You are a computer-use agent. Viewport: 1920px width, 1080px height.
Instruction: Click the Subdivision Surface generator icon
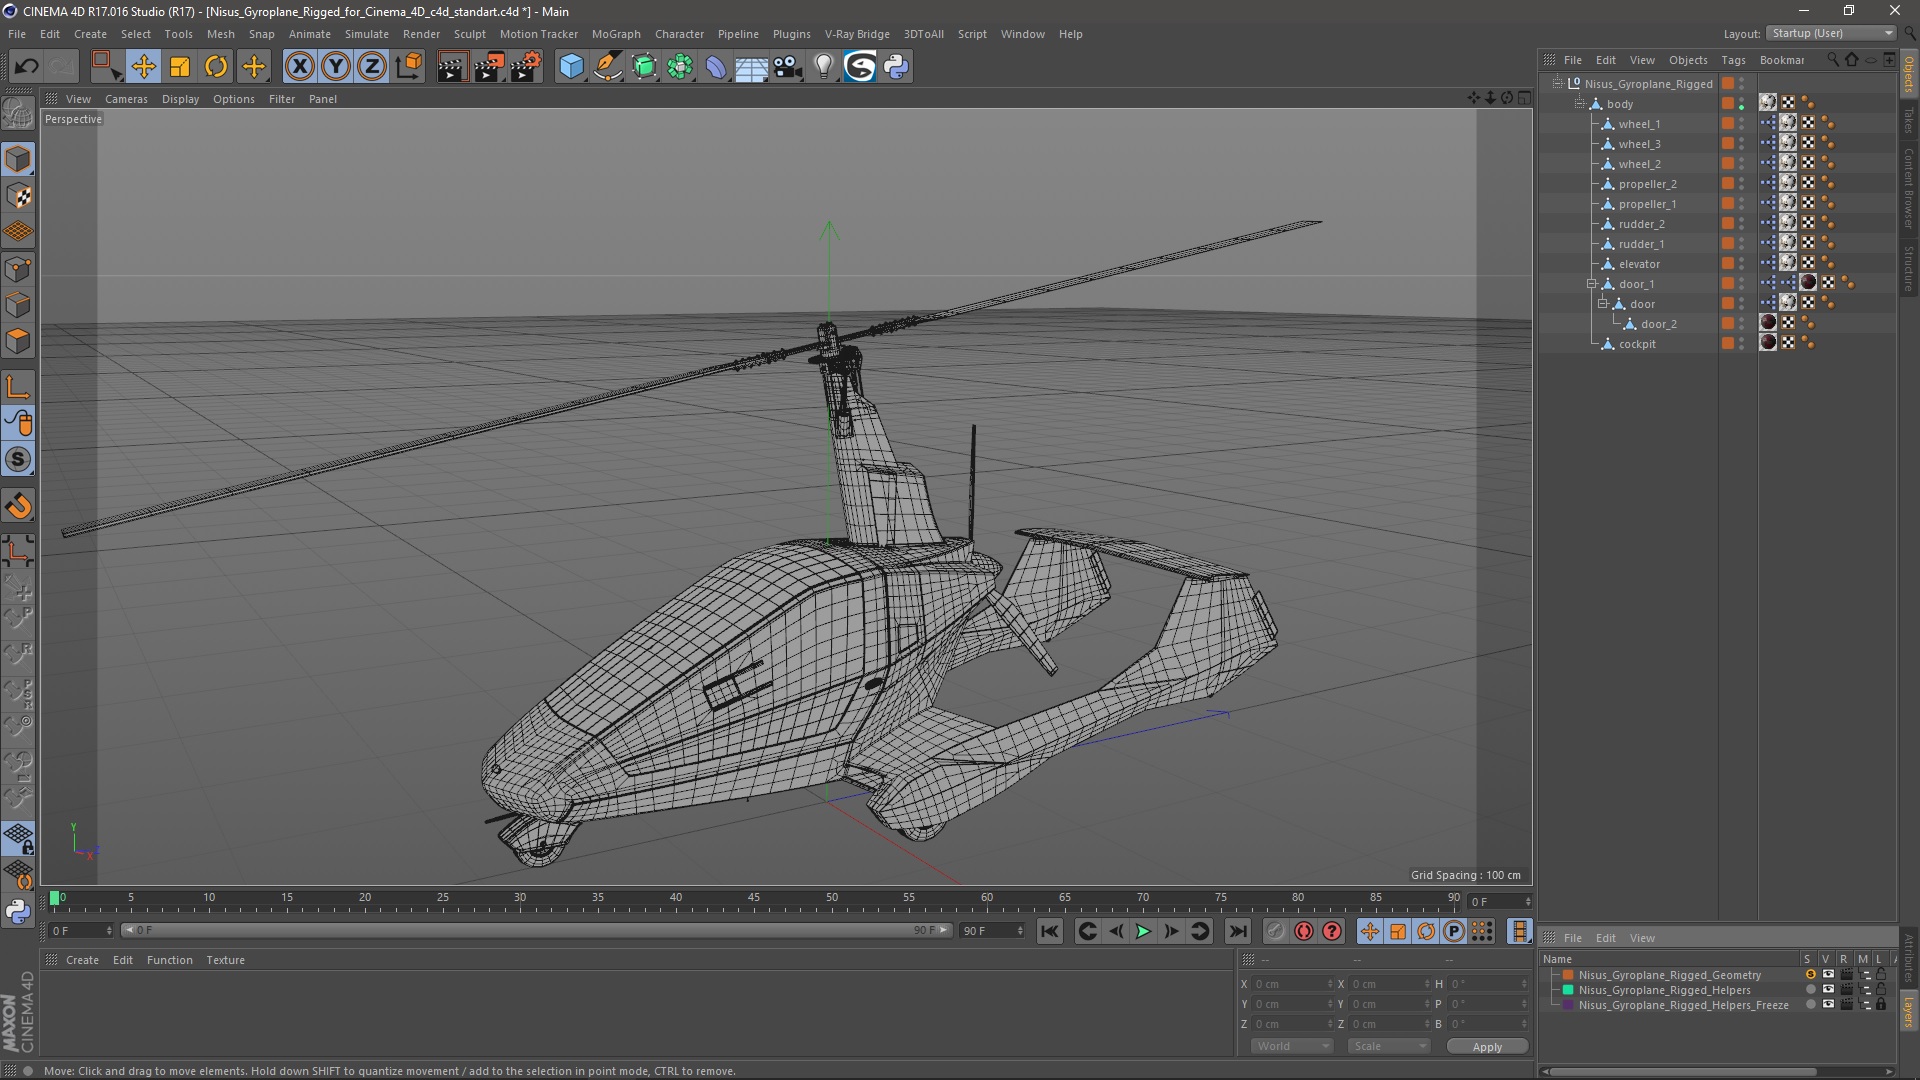click(x=644, y=67)
